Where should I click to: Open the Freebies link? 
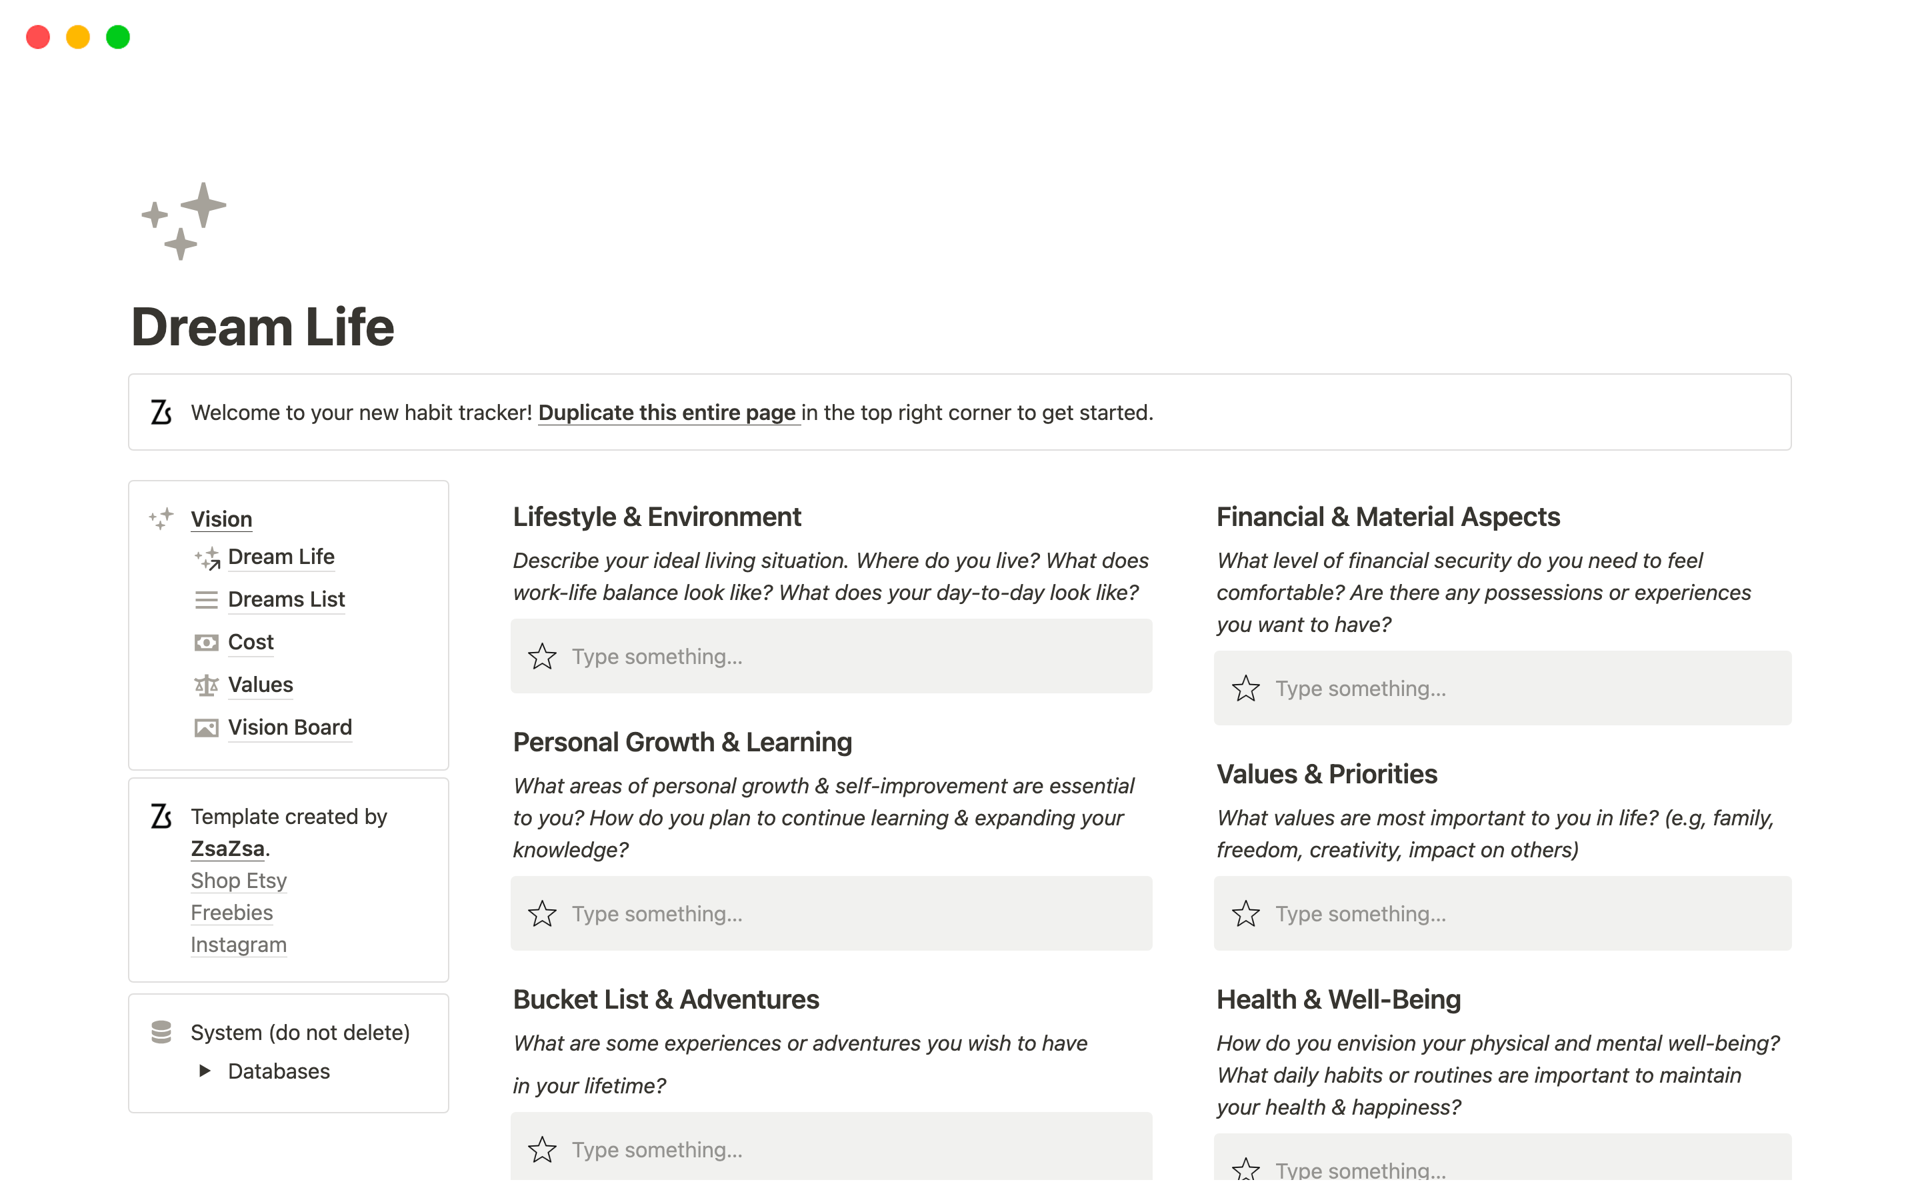point(232,913)
